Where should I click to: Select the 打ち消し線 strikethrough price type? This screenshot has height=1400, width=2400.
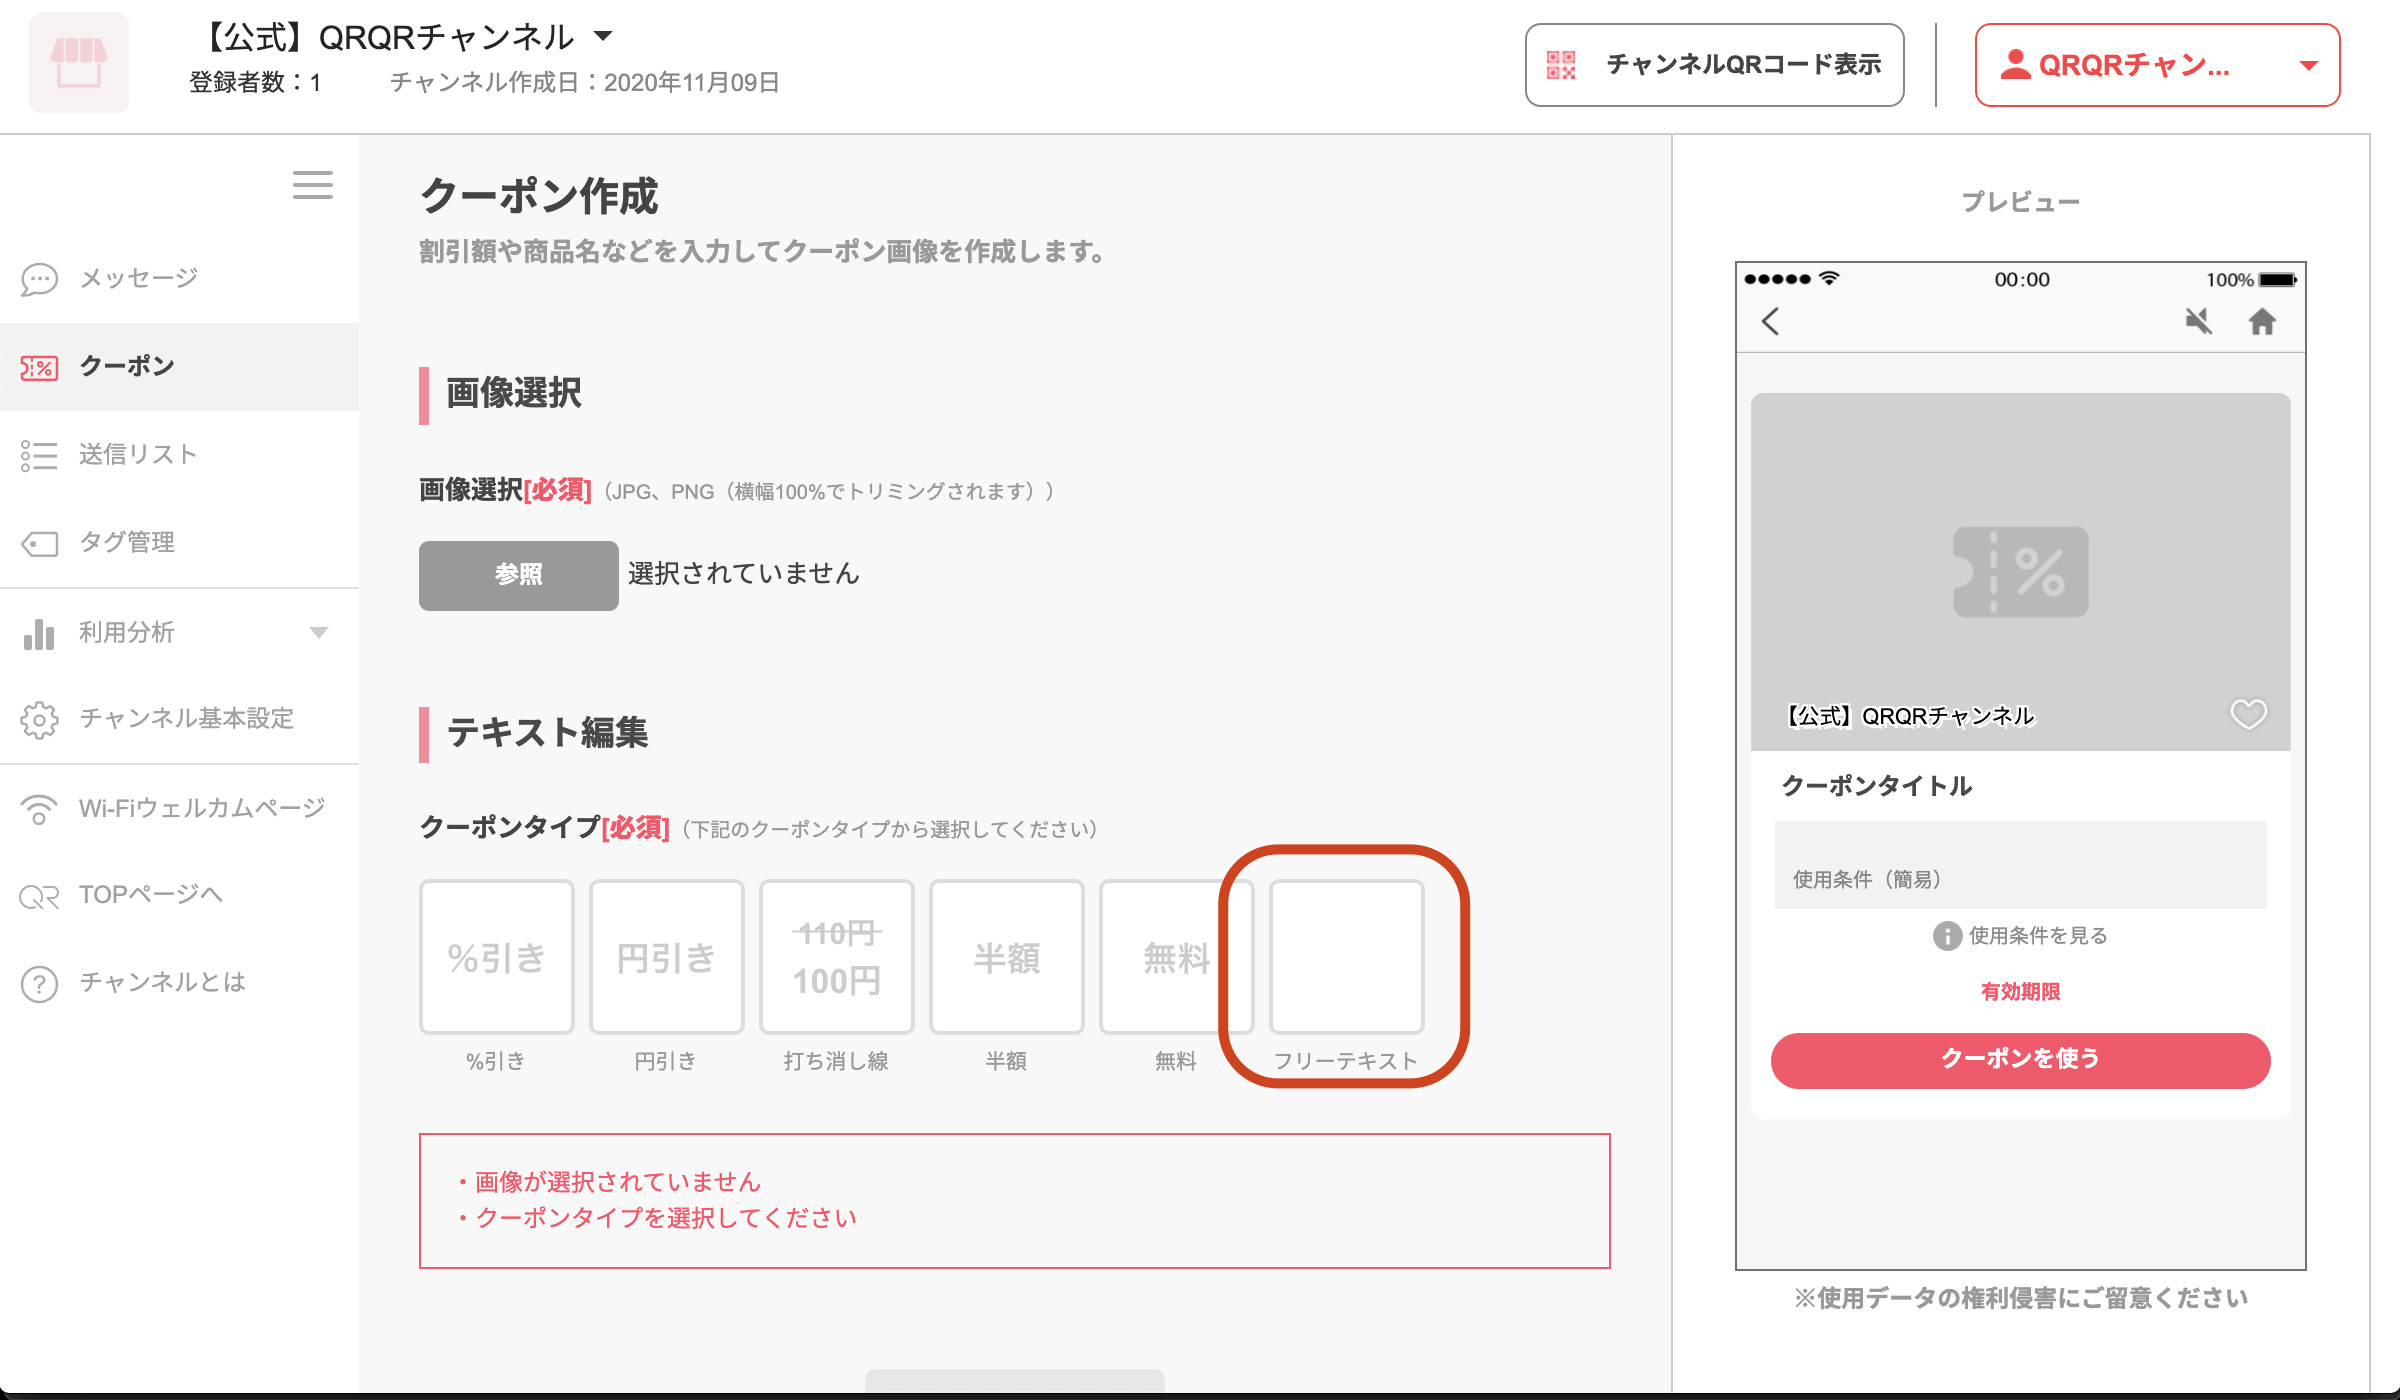pyautogui.click(x=837, y=957)
